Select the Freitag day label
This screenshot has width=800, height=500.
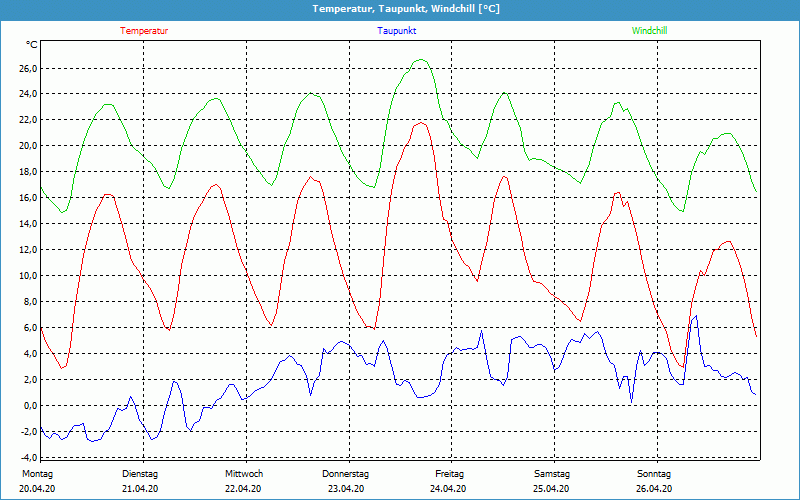449,474
